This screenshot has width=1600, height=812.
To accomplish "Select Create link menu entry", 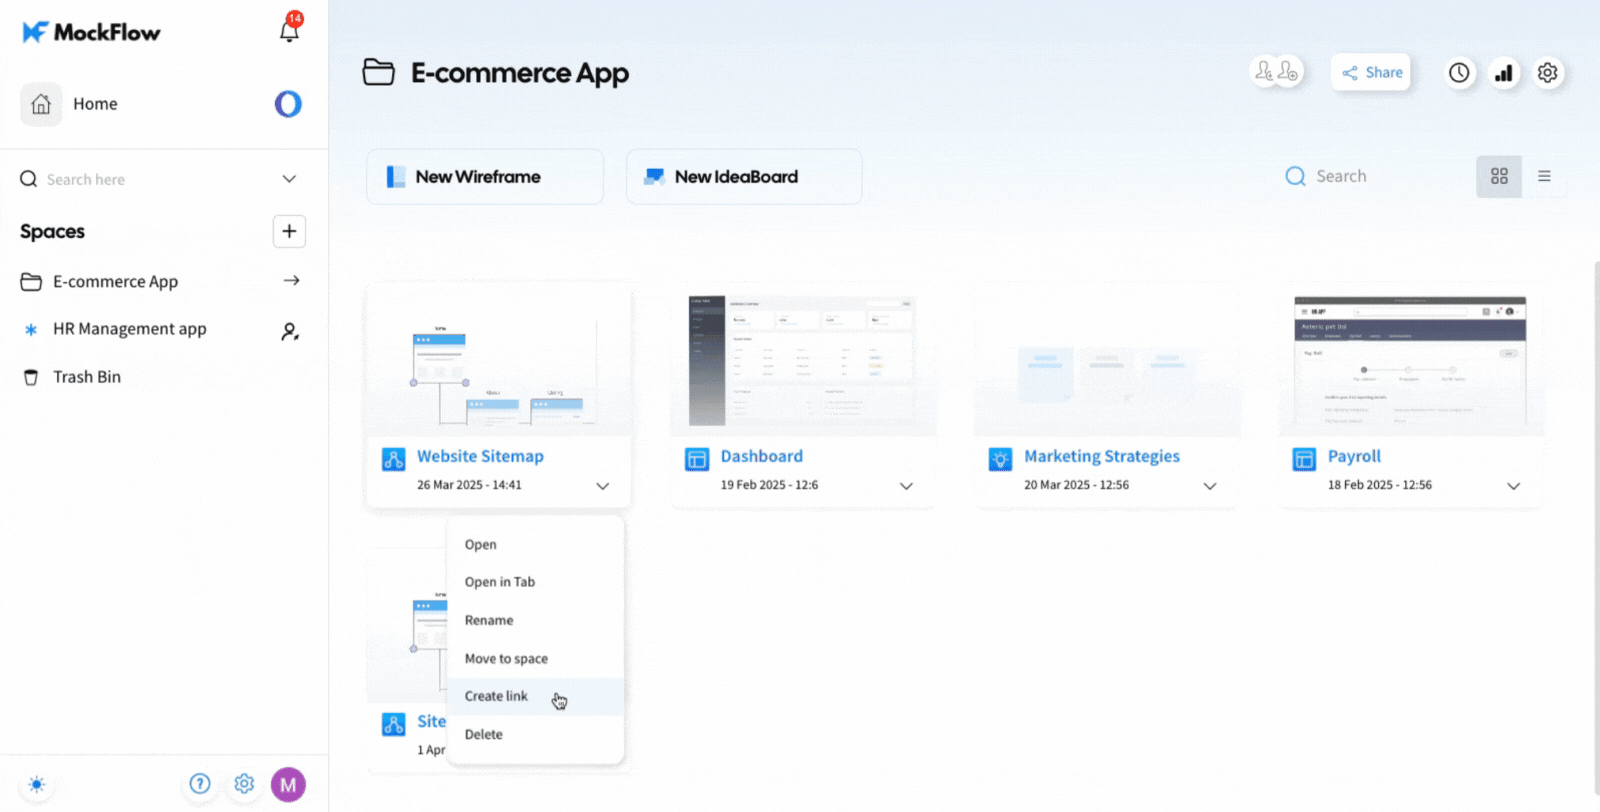I will point(535,696).
